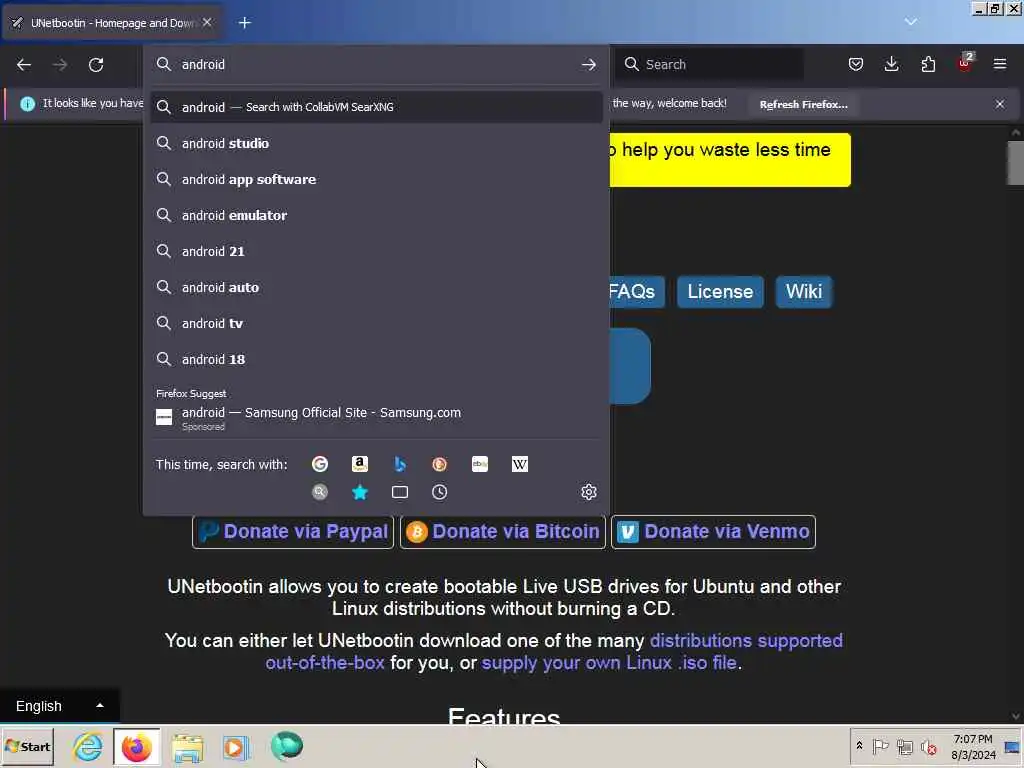Donate via Bitcoin button

503,532
